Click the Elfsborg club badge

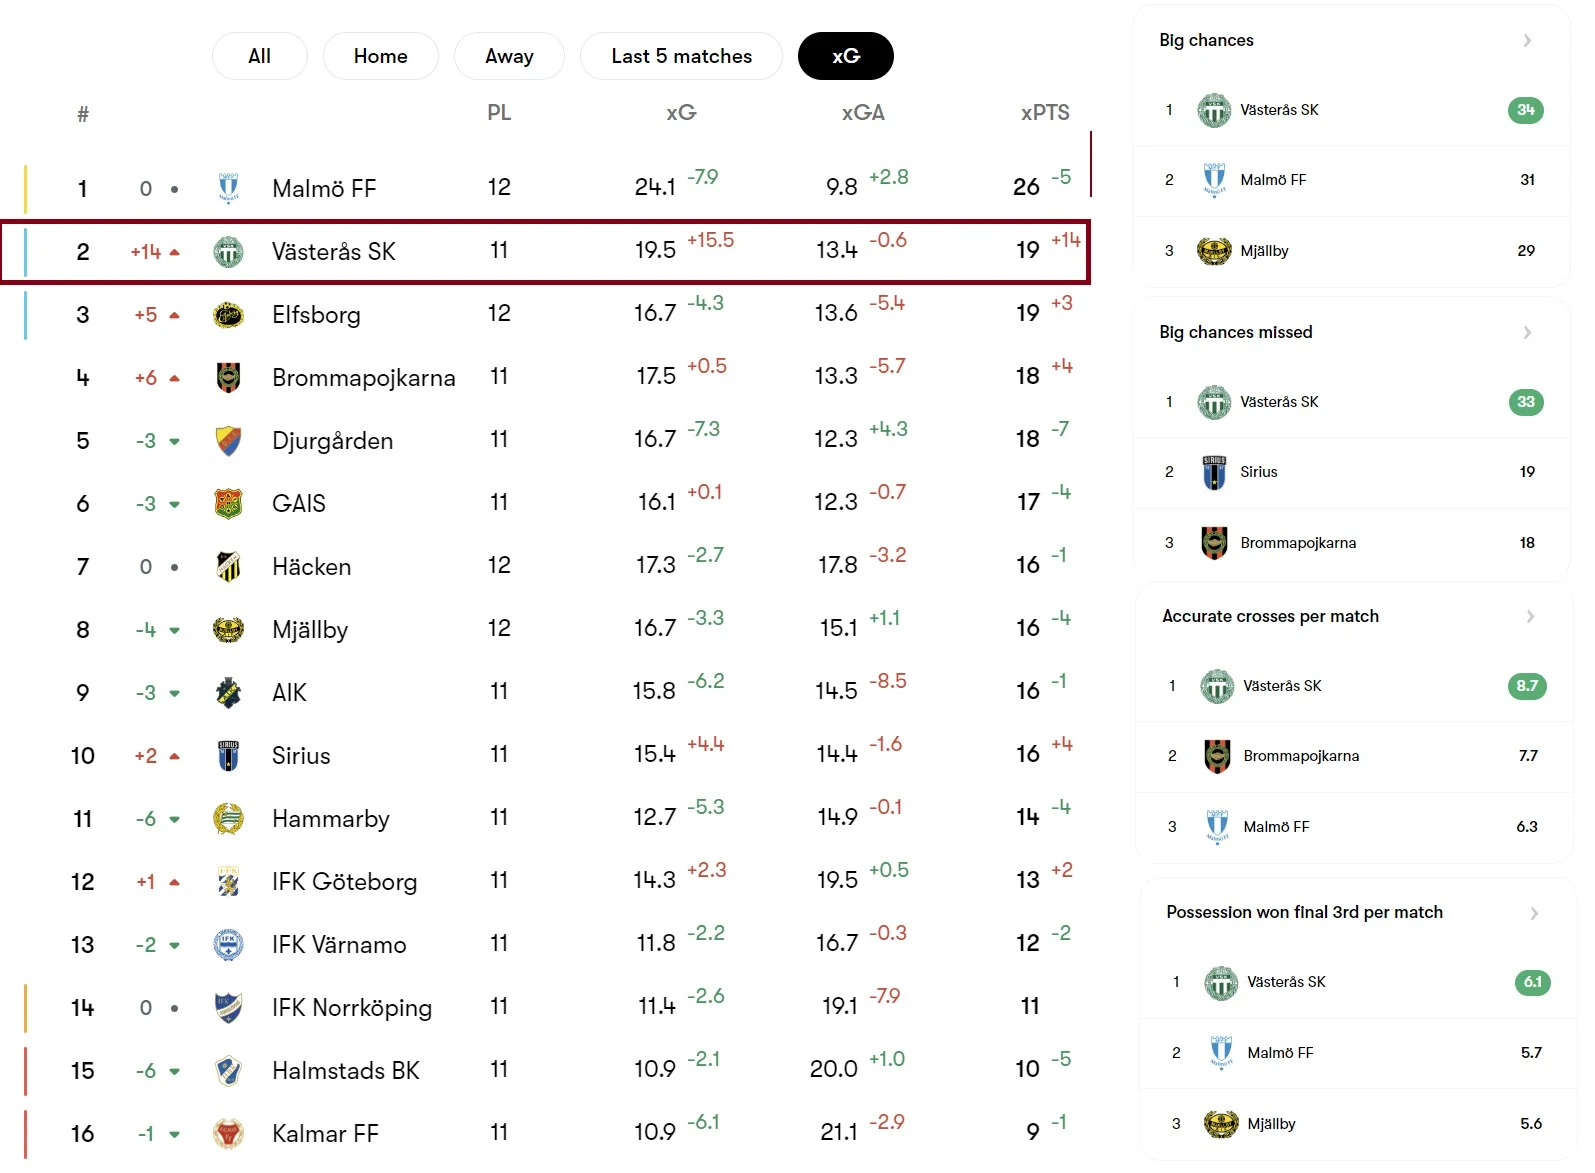coord(228,315)
